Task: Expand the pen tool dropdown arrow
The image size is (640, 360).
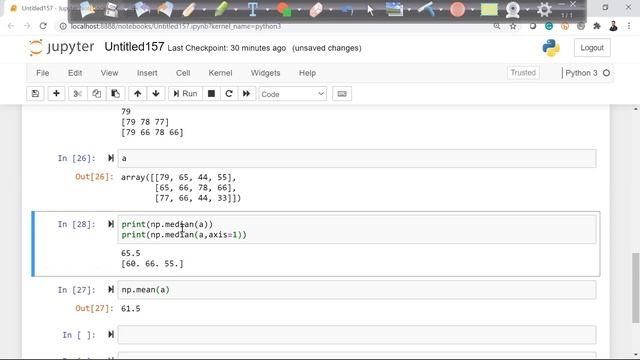Action: (204, 10)
